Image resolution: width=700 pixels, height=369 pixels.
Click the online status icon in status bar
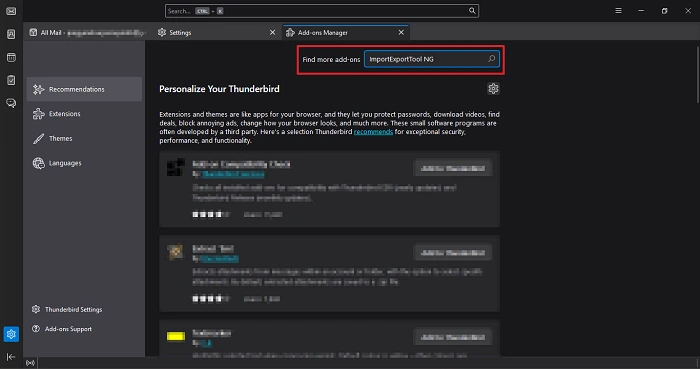point(30,363)
